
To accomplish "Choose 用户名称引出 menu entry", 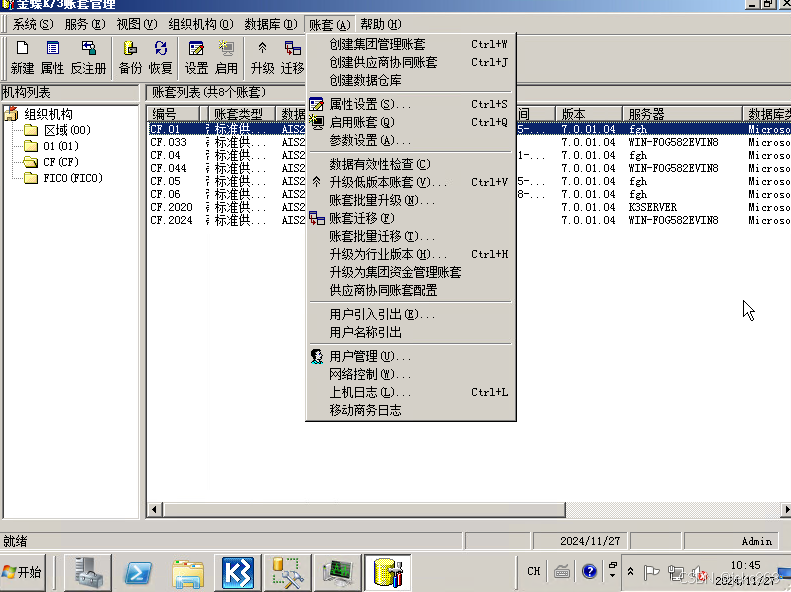I will tap(411, 332).
